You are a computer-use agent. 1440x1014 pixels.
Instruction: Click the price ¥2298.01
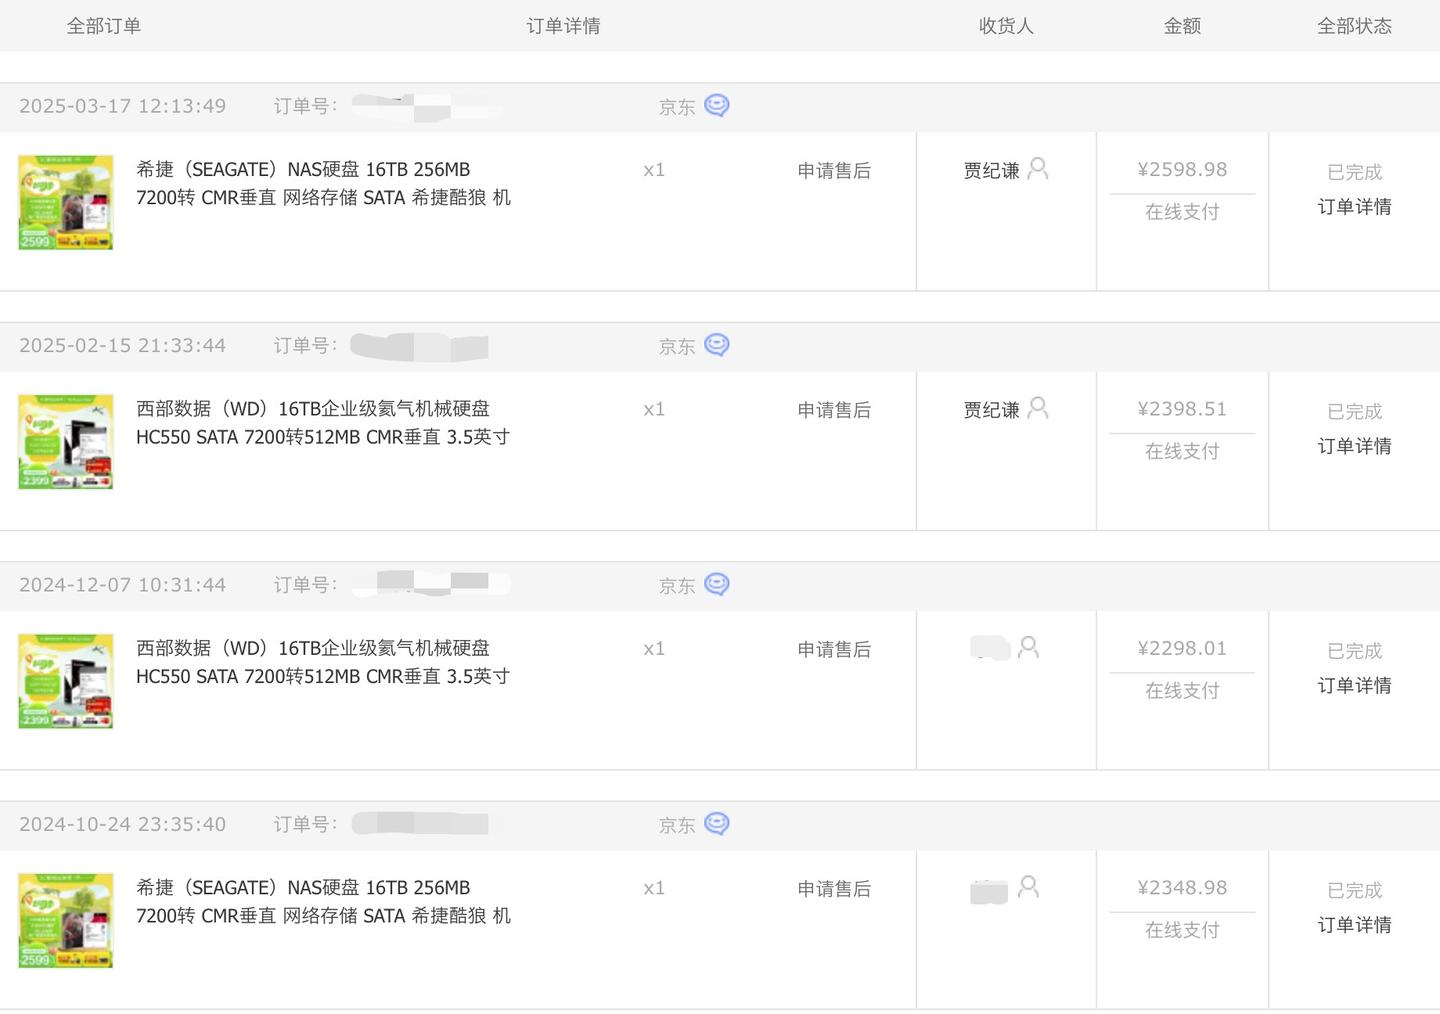tap(1182, 649)
